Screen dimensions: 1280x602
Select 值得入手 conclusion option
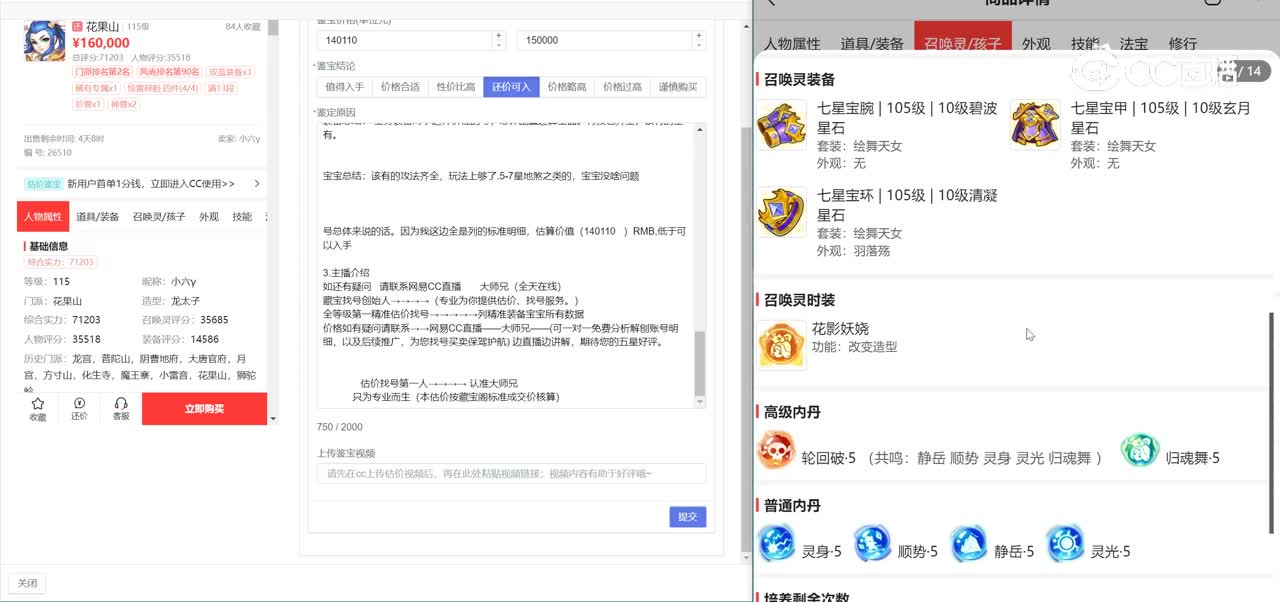click(345, 87)
